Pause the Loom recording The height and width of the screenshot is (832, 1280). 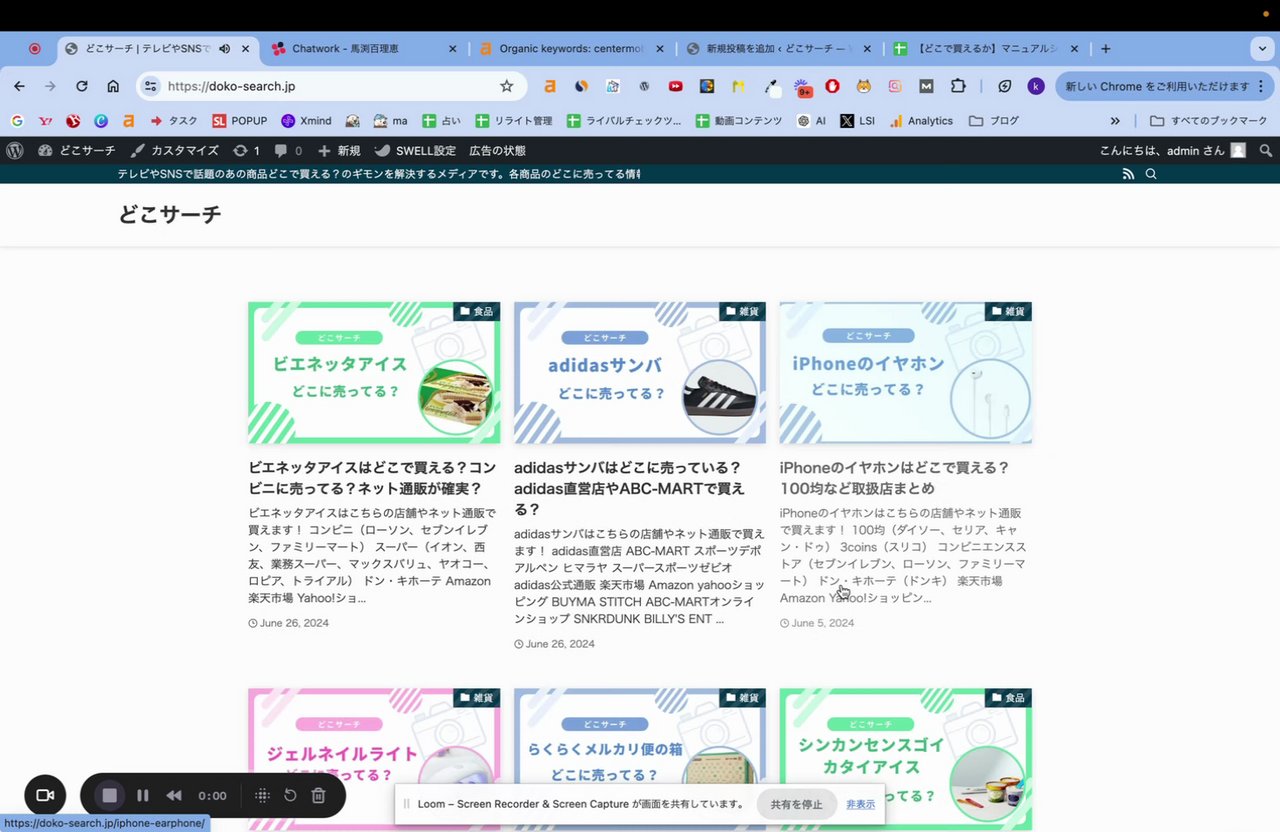[x=143, y=796]
